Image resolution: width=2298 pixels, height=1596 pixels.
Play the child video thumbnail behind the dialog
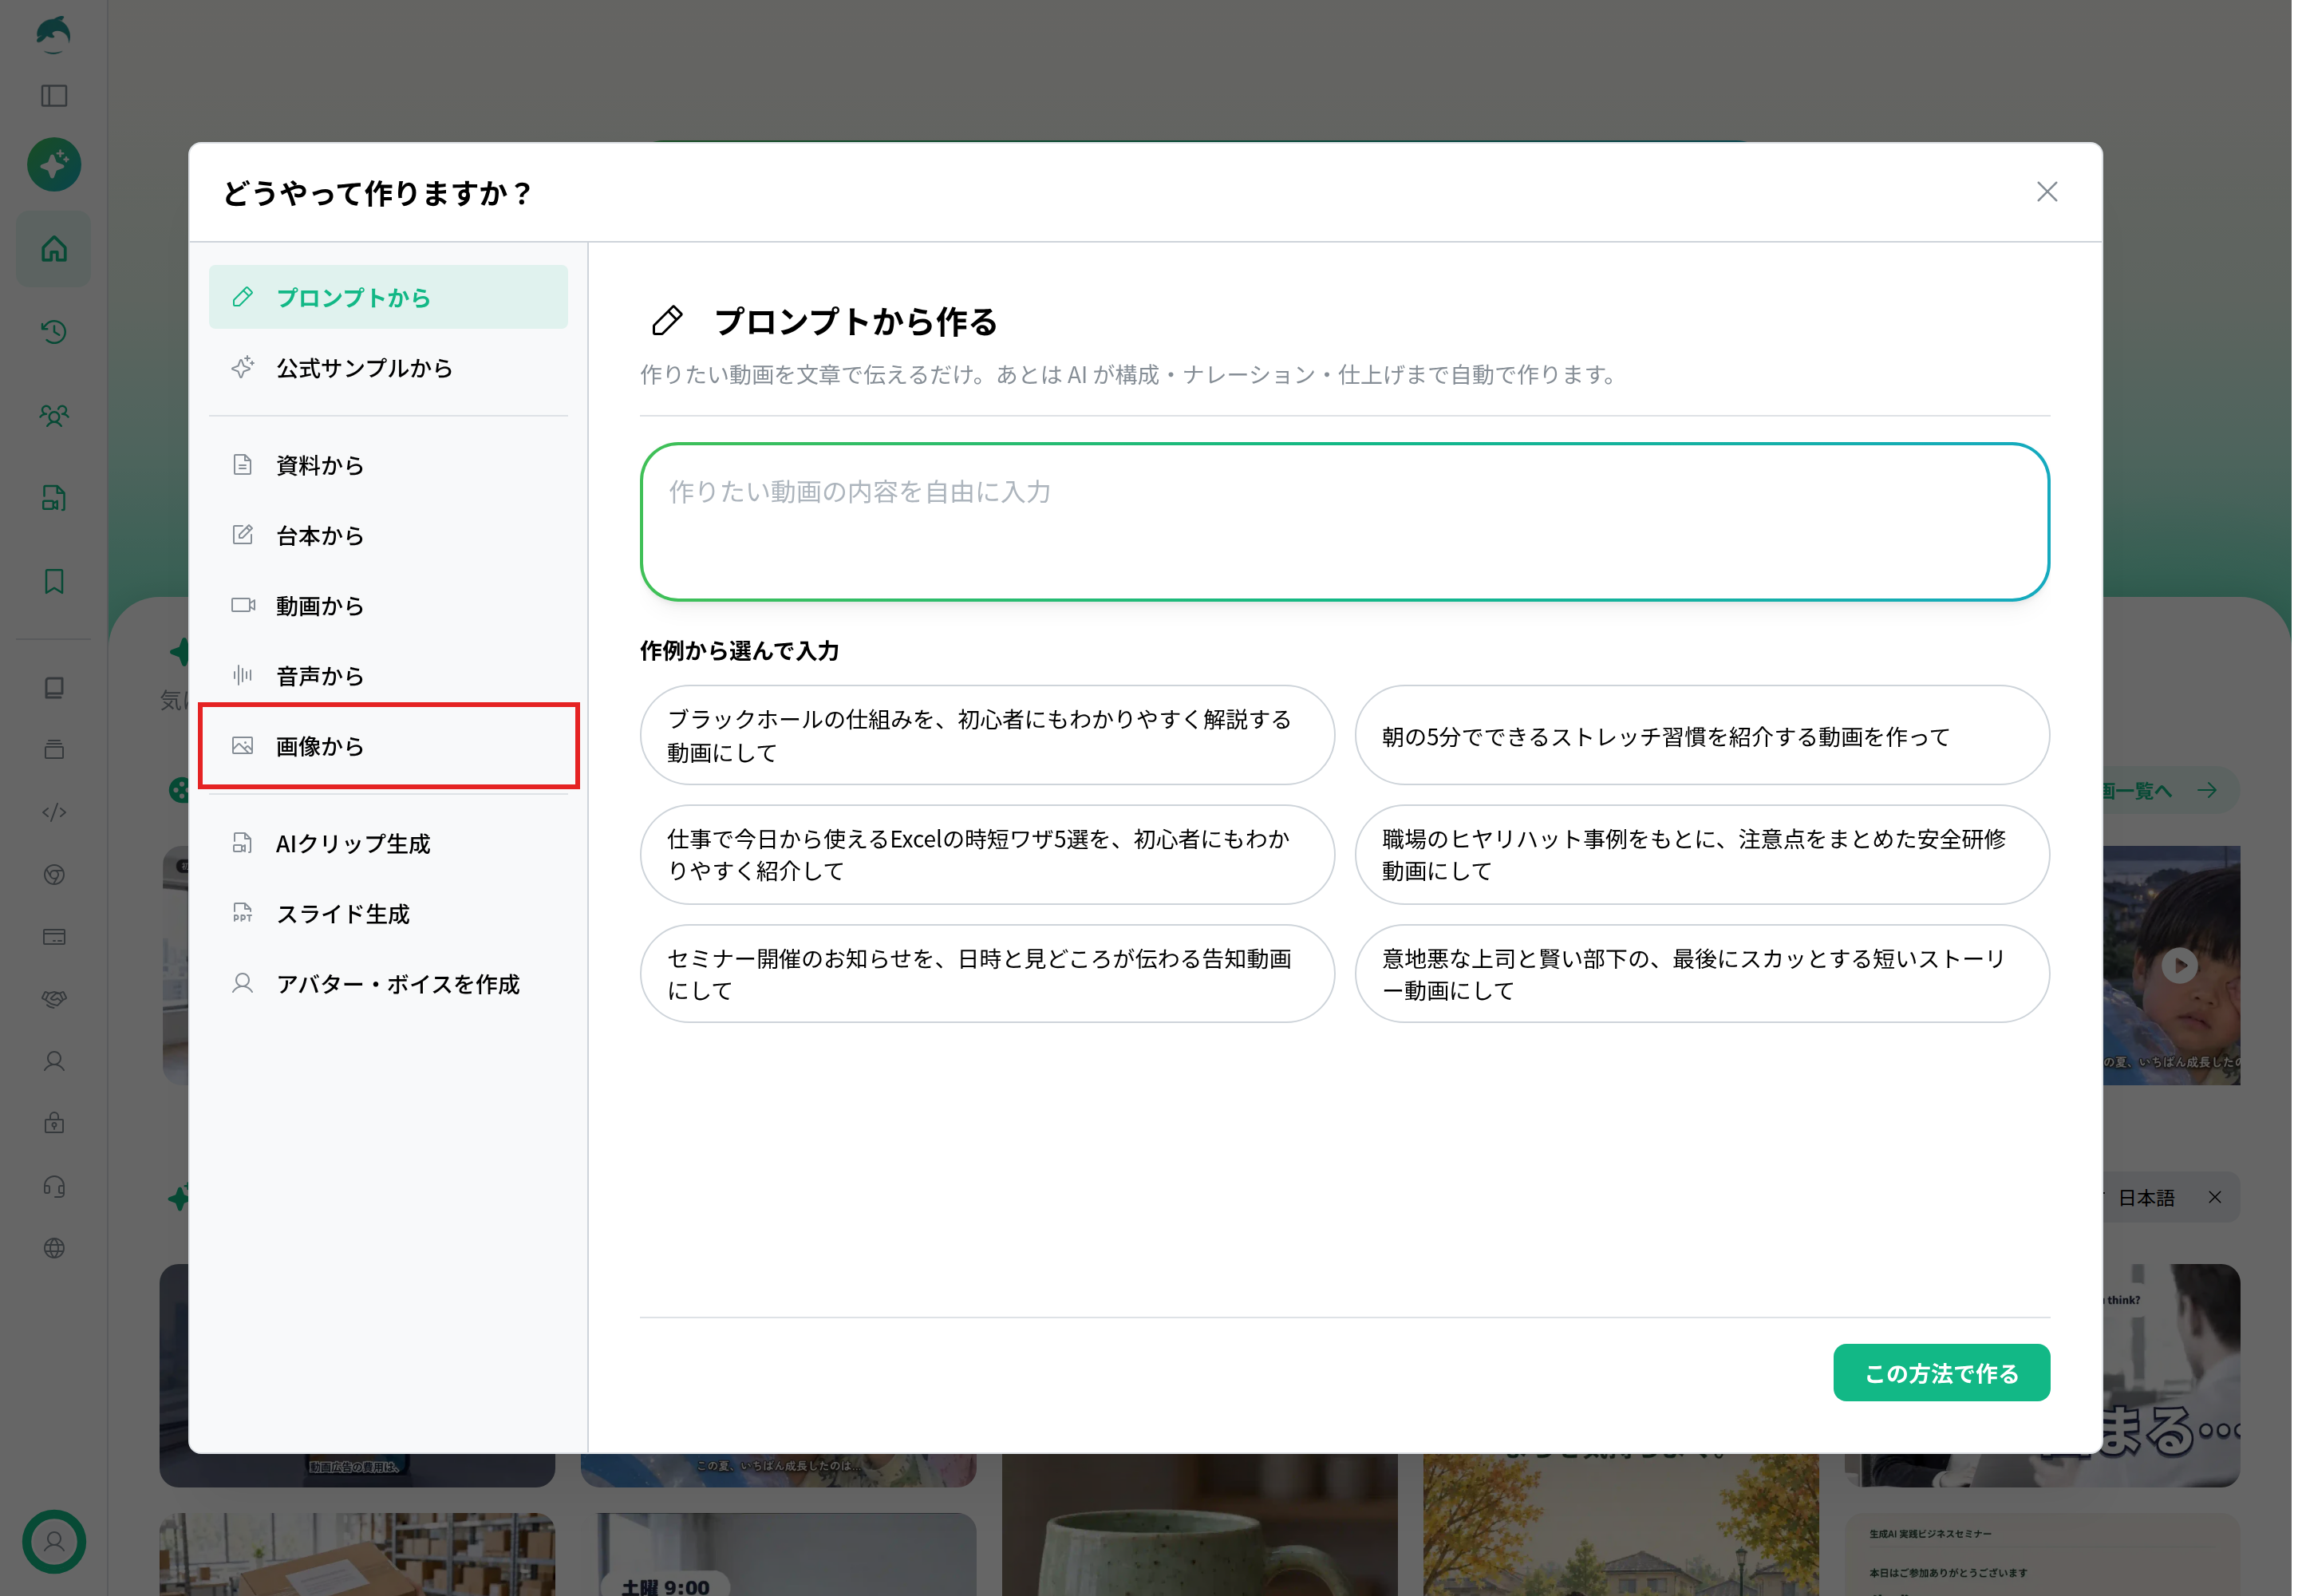pyautogui.click(x=2179, y=965)
